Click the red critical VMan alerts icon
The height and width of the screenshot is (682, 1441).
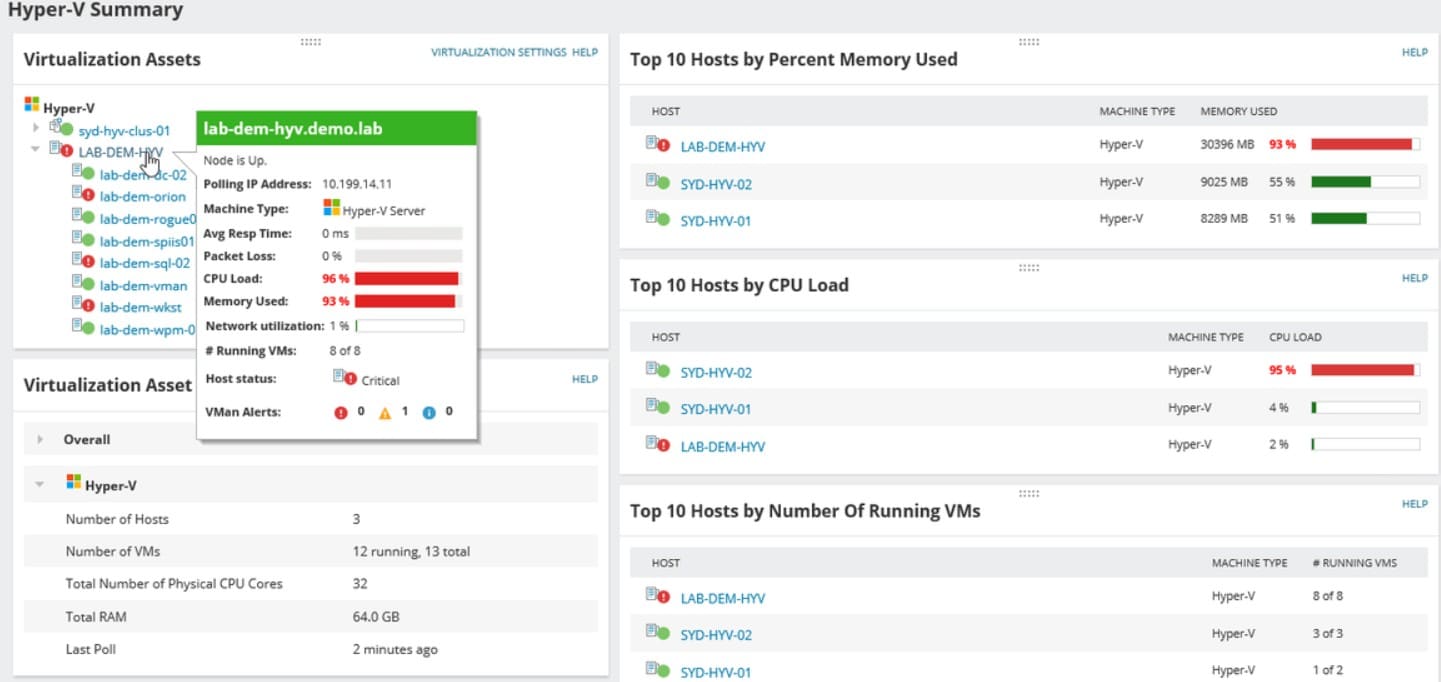pyautogui.click(x=341, y=412)
